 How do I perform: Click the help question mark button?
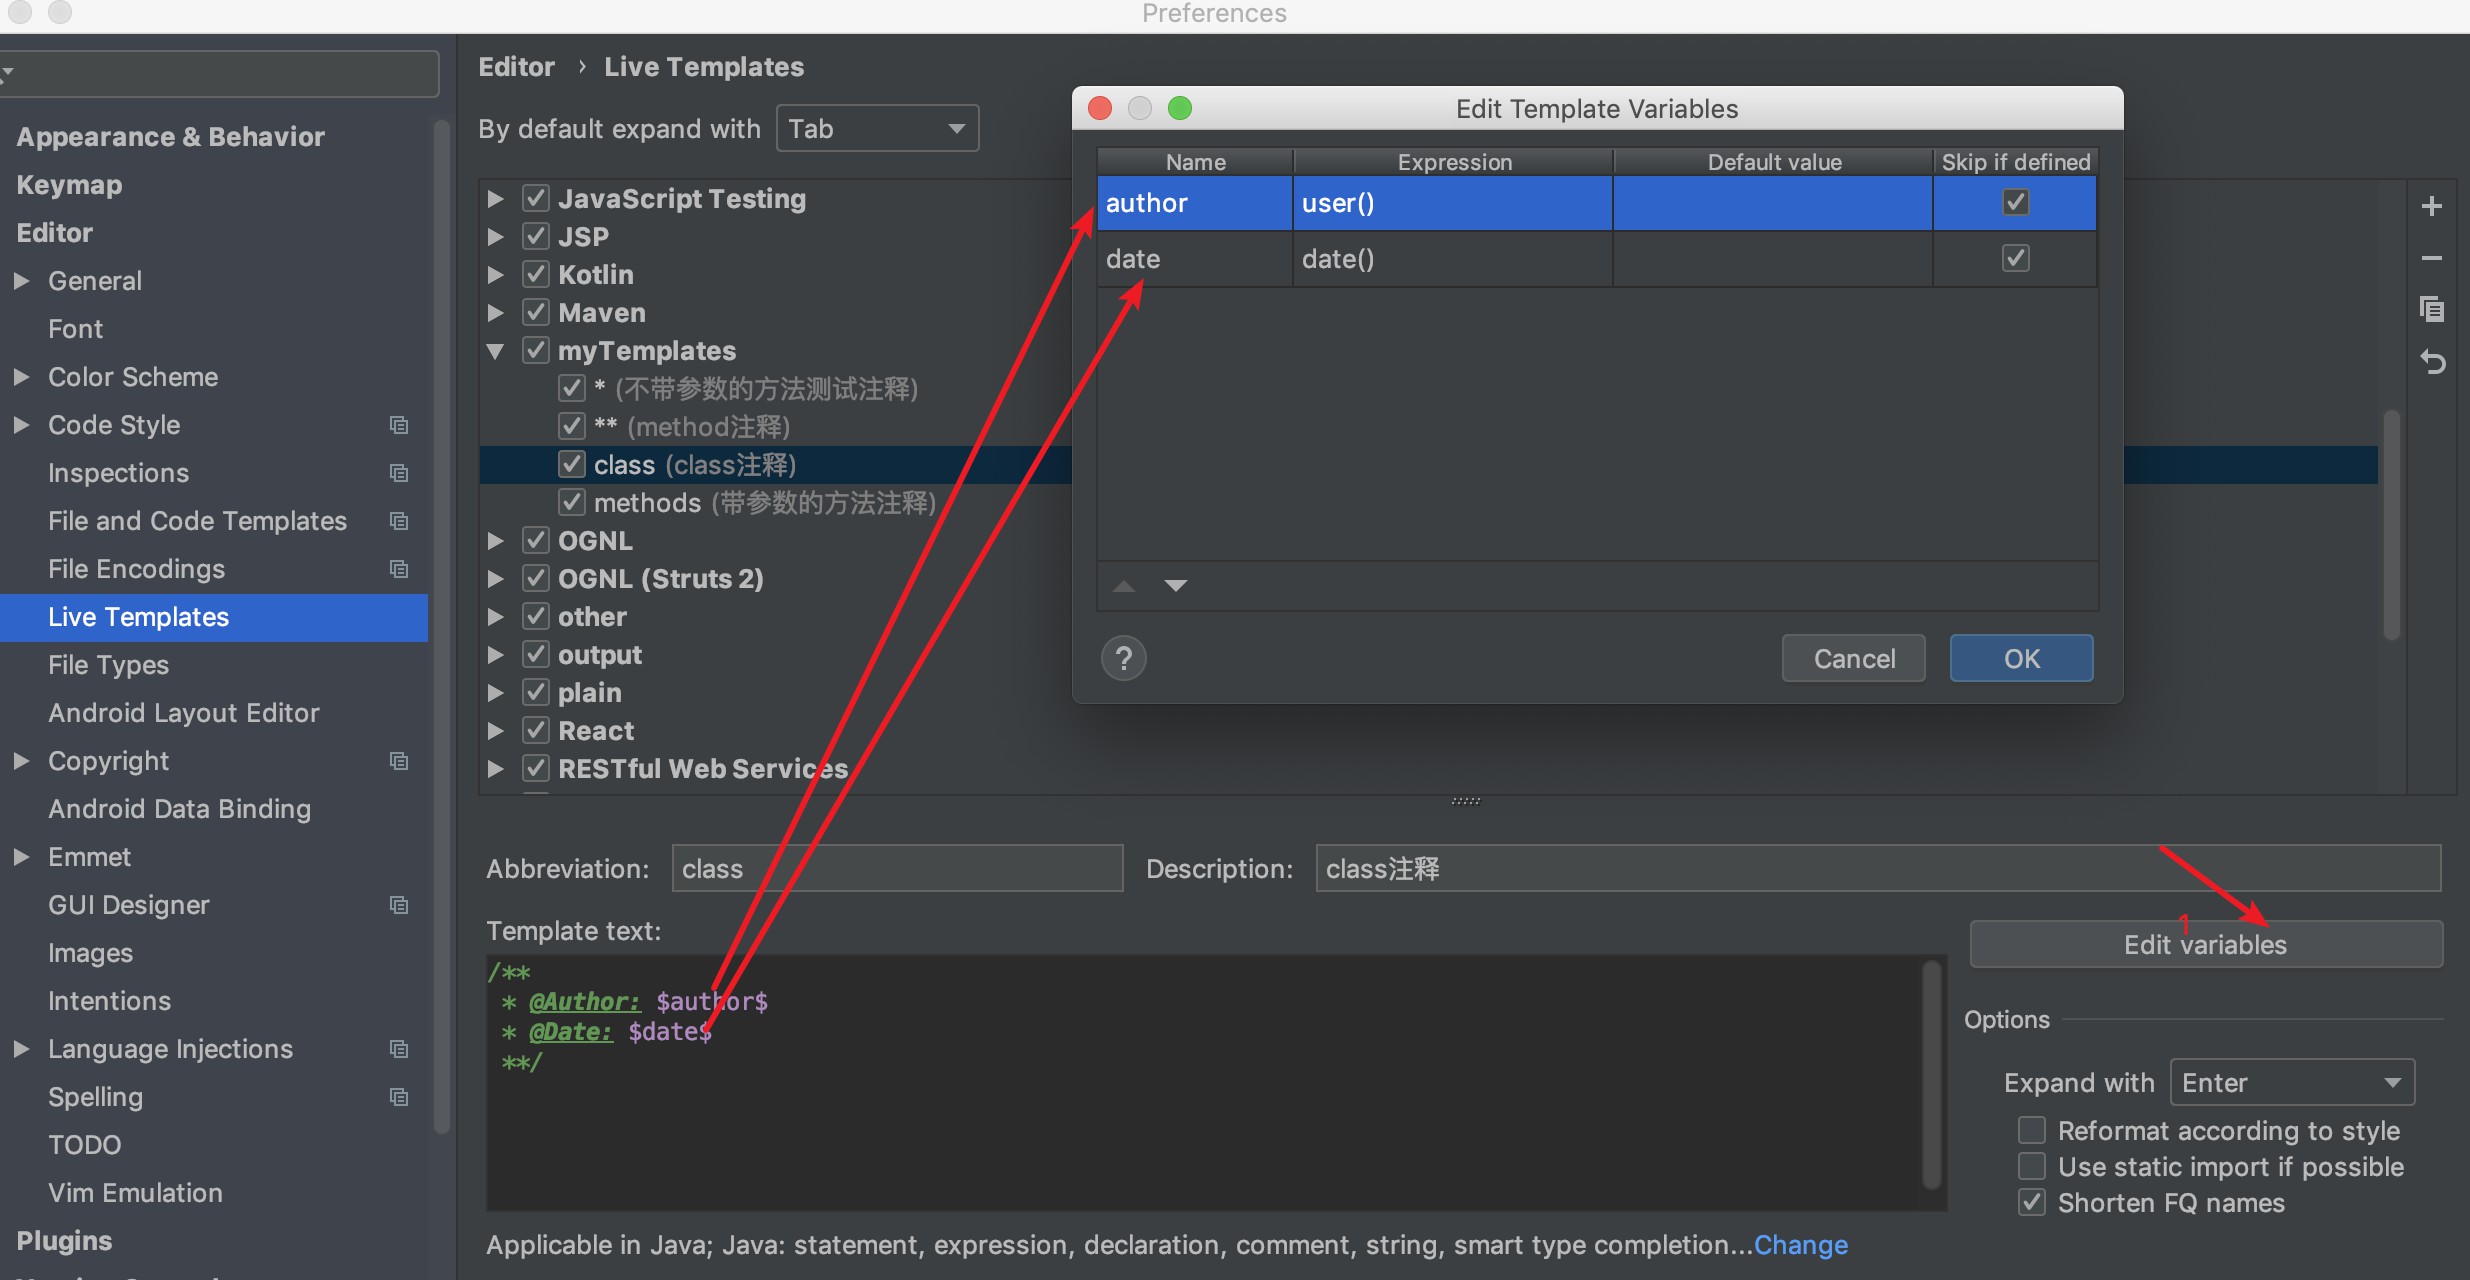(1123, 658)
